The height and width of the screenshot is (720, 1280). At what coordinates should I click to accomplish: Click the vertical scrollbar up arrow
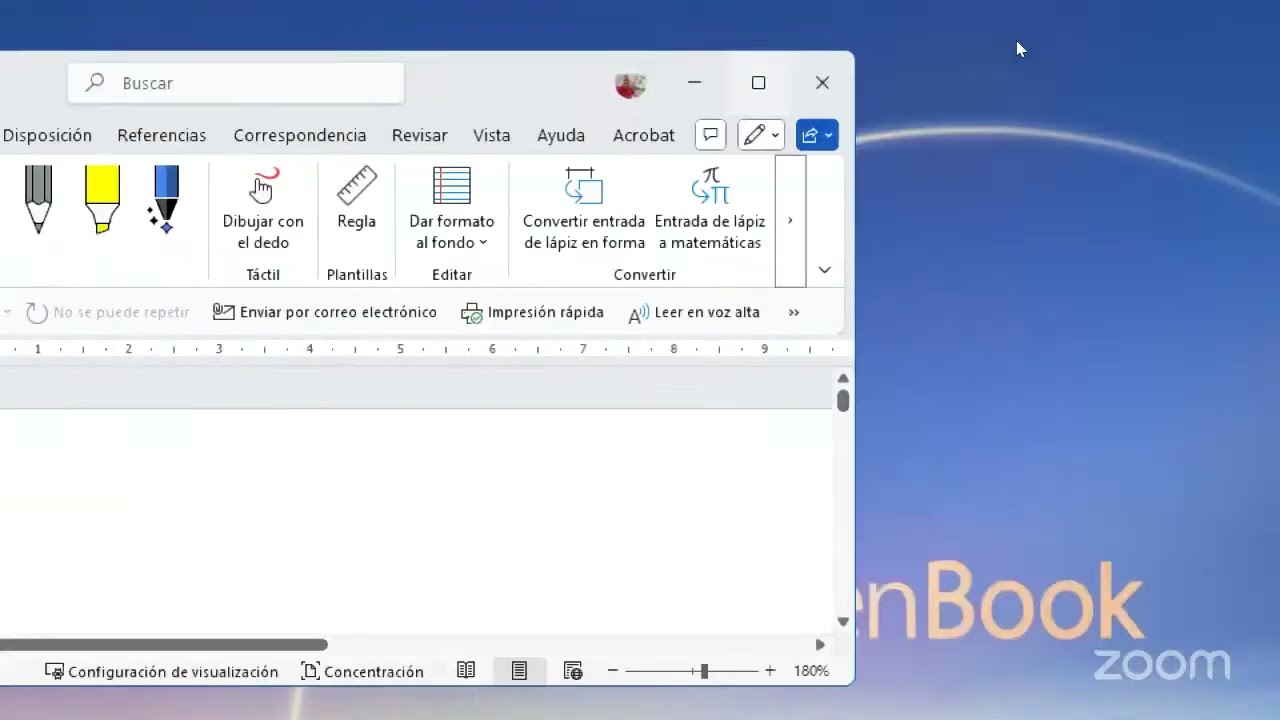click(843, 378)
